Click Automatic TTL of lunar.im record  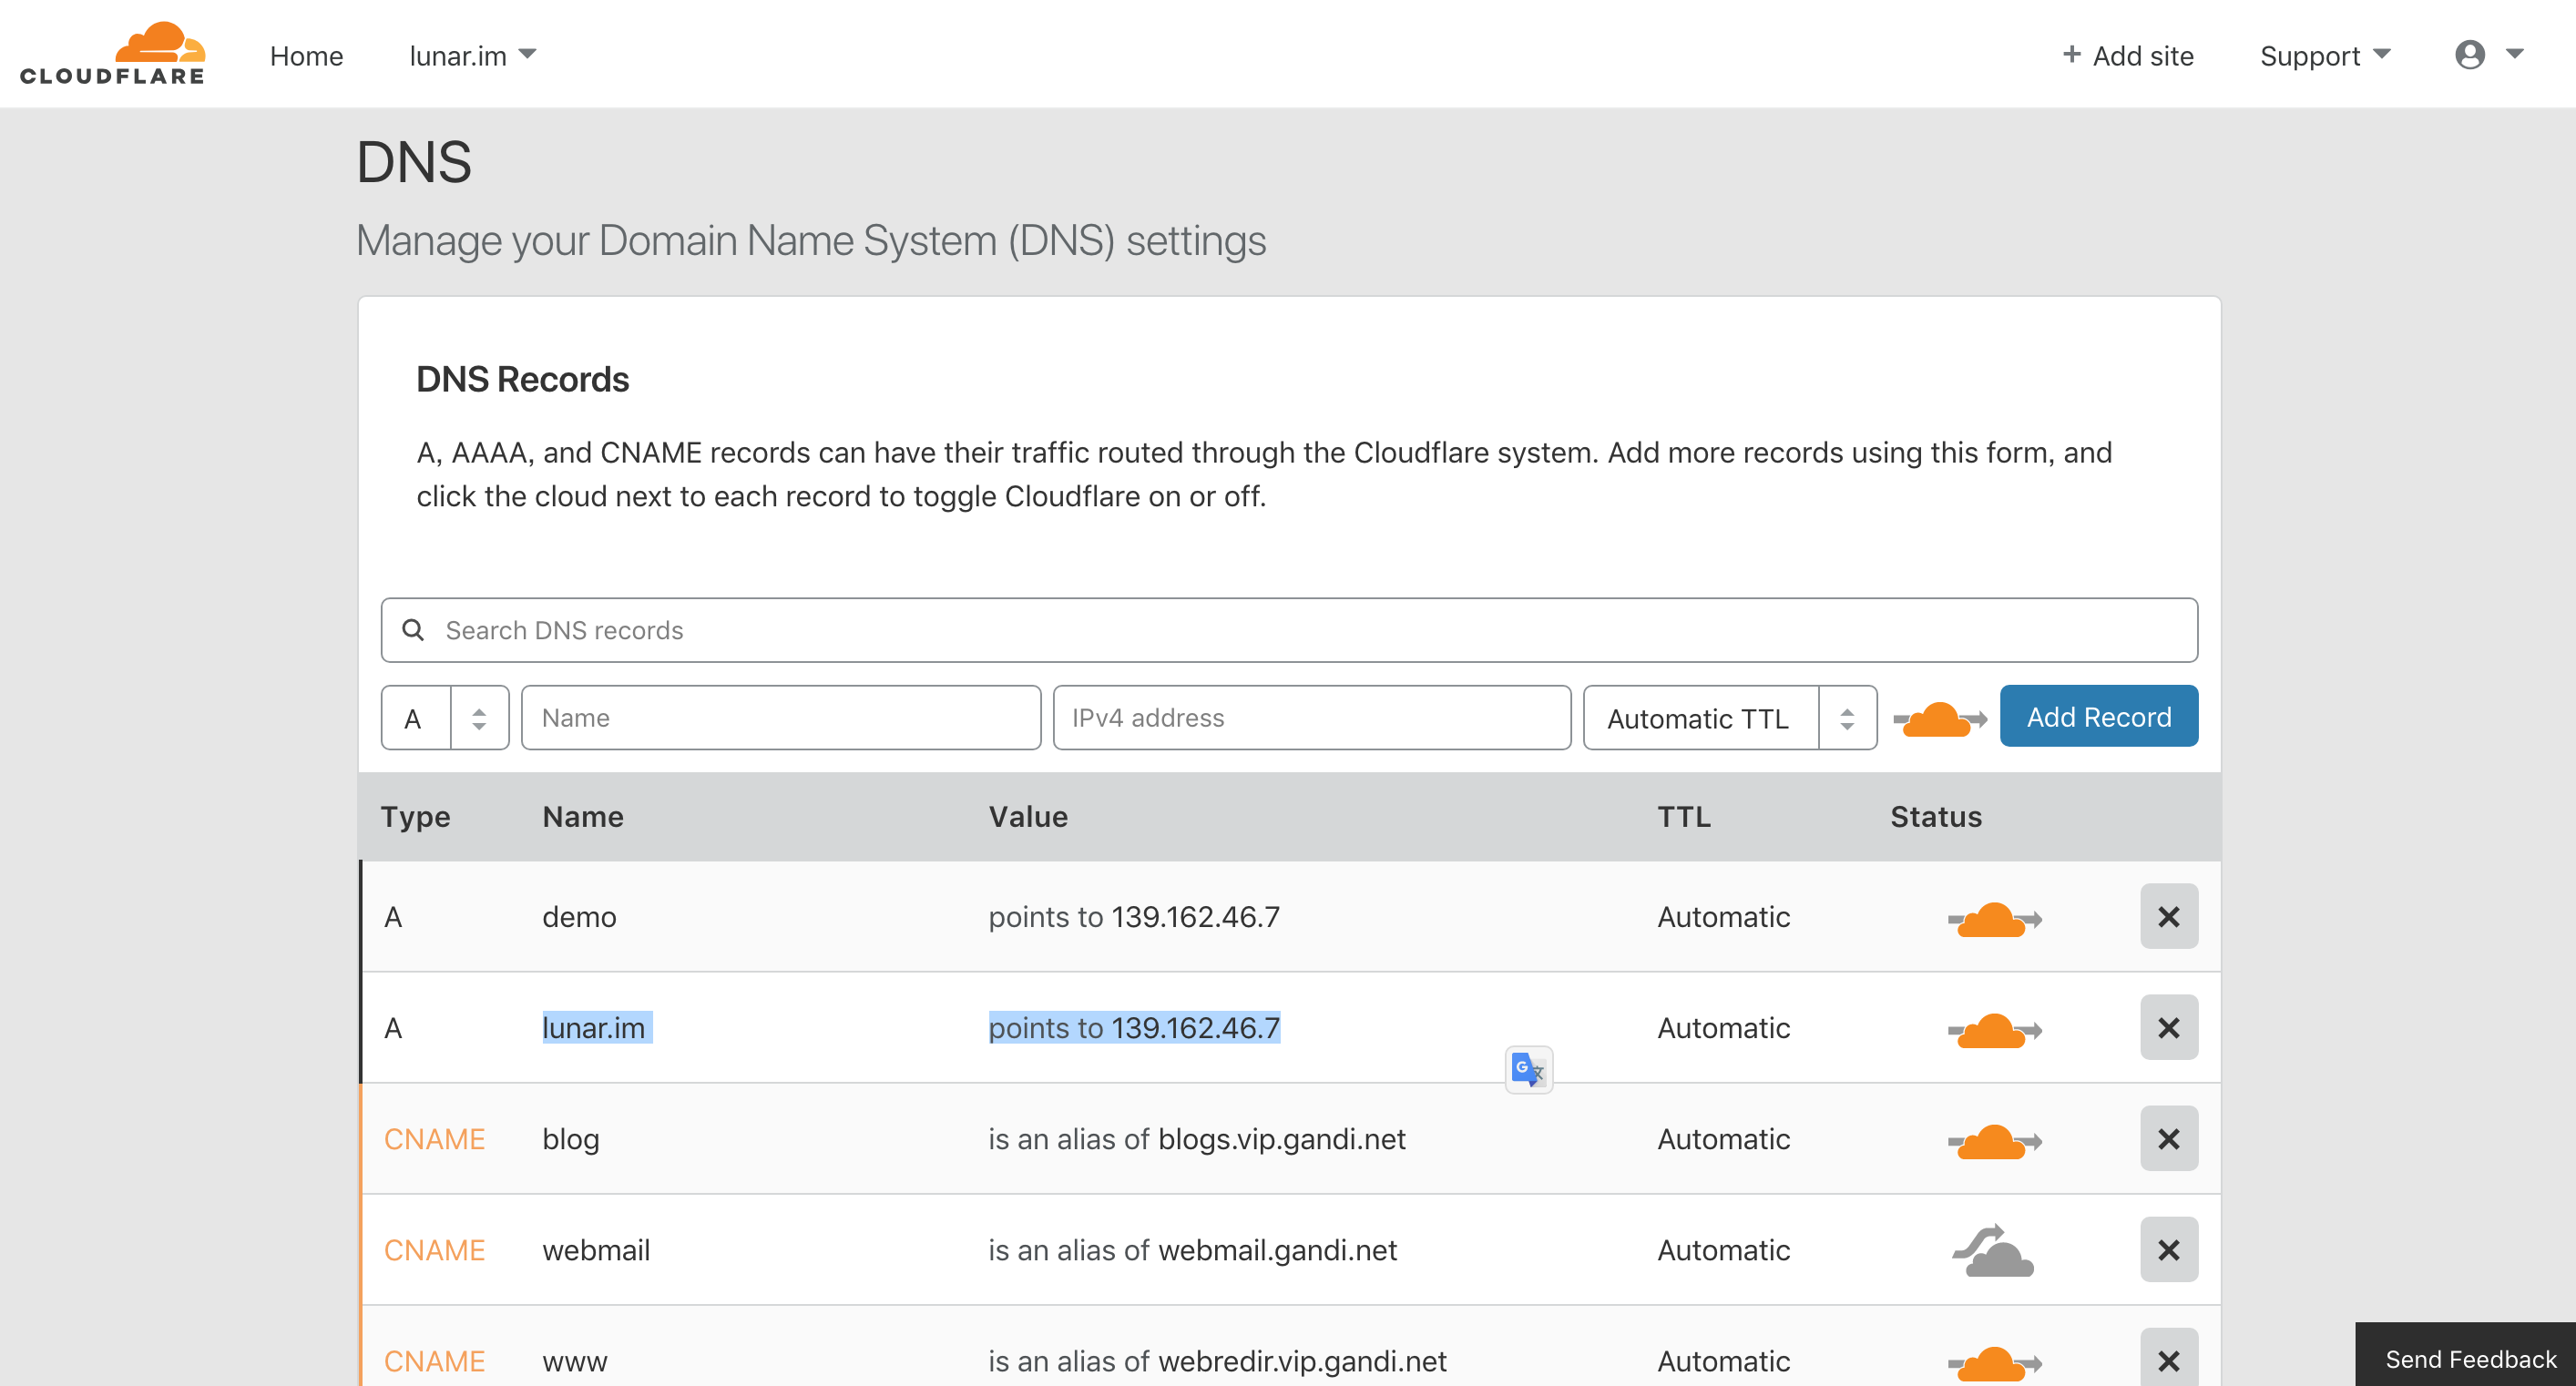tap(1724, 1028)
